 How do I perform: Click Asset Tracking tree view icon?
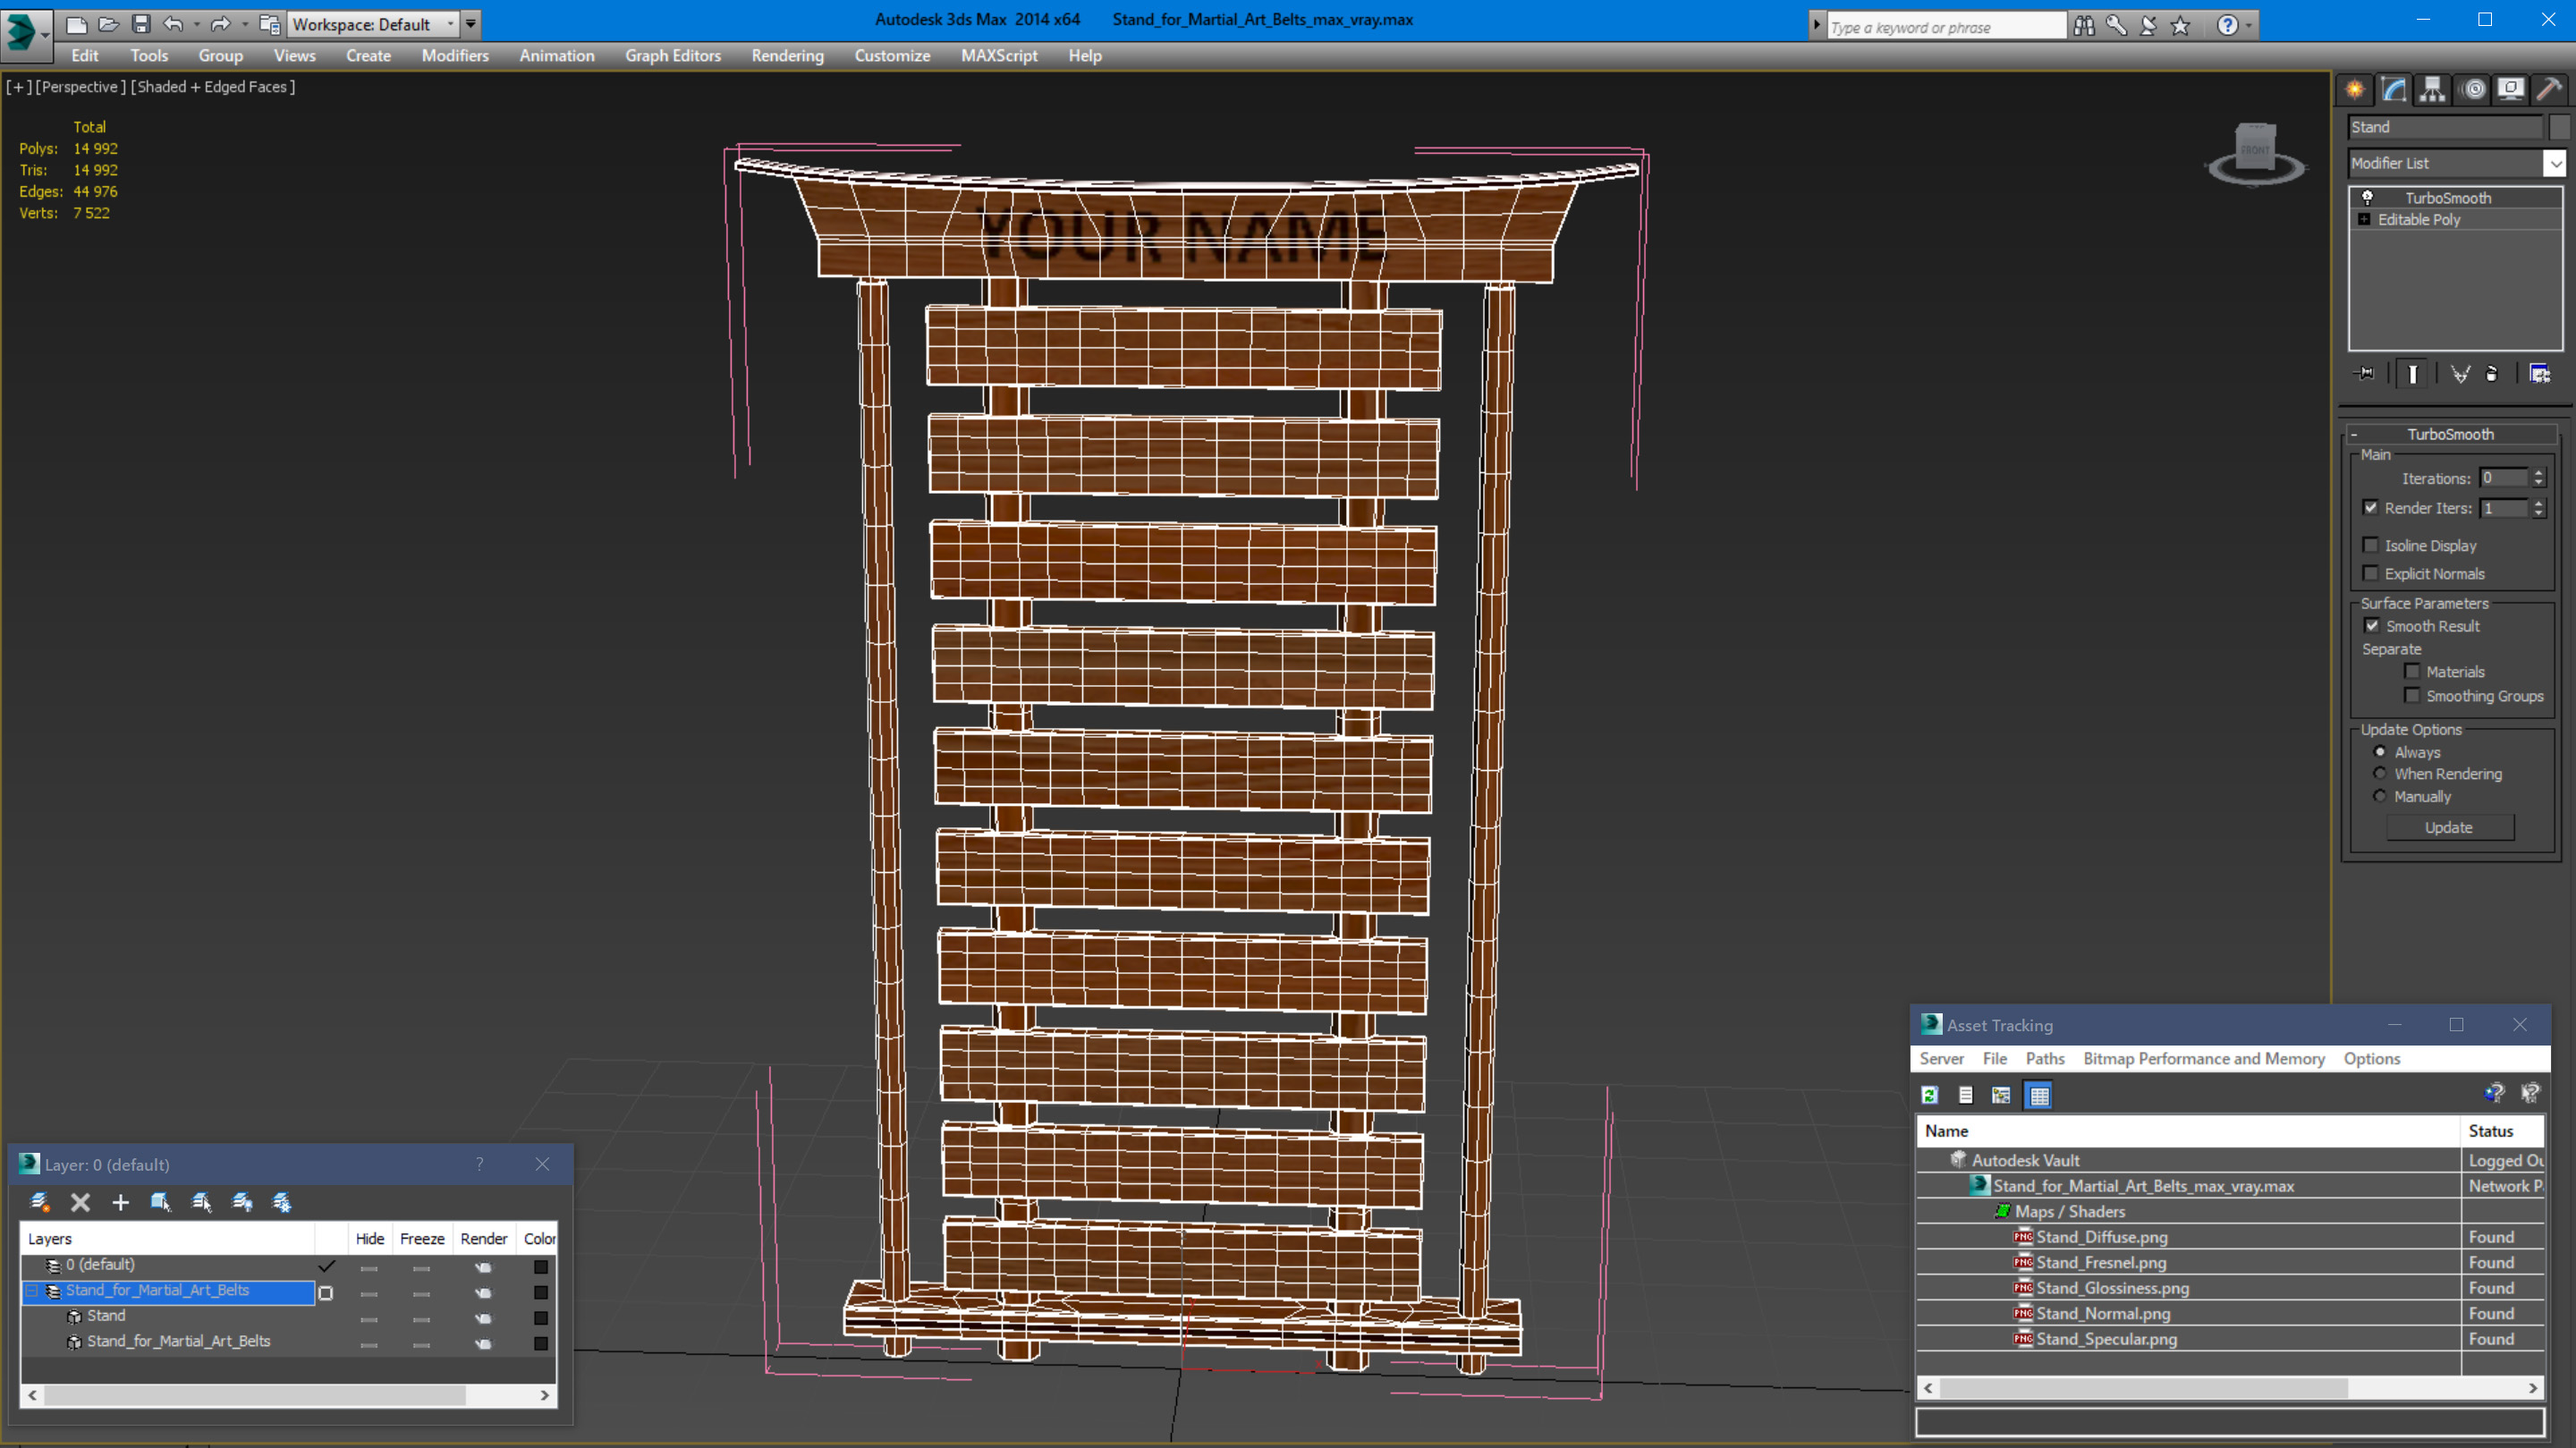click(2001, 1096)
